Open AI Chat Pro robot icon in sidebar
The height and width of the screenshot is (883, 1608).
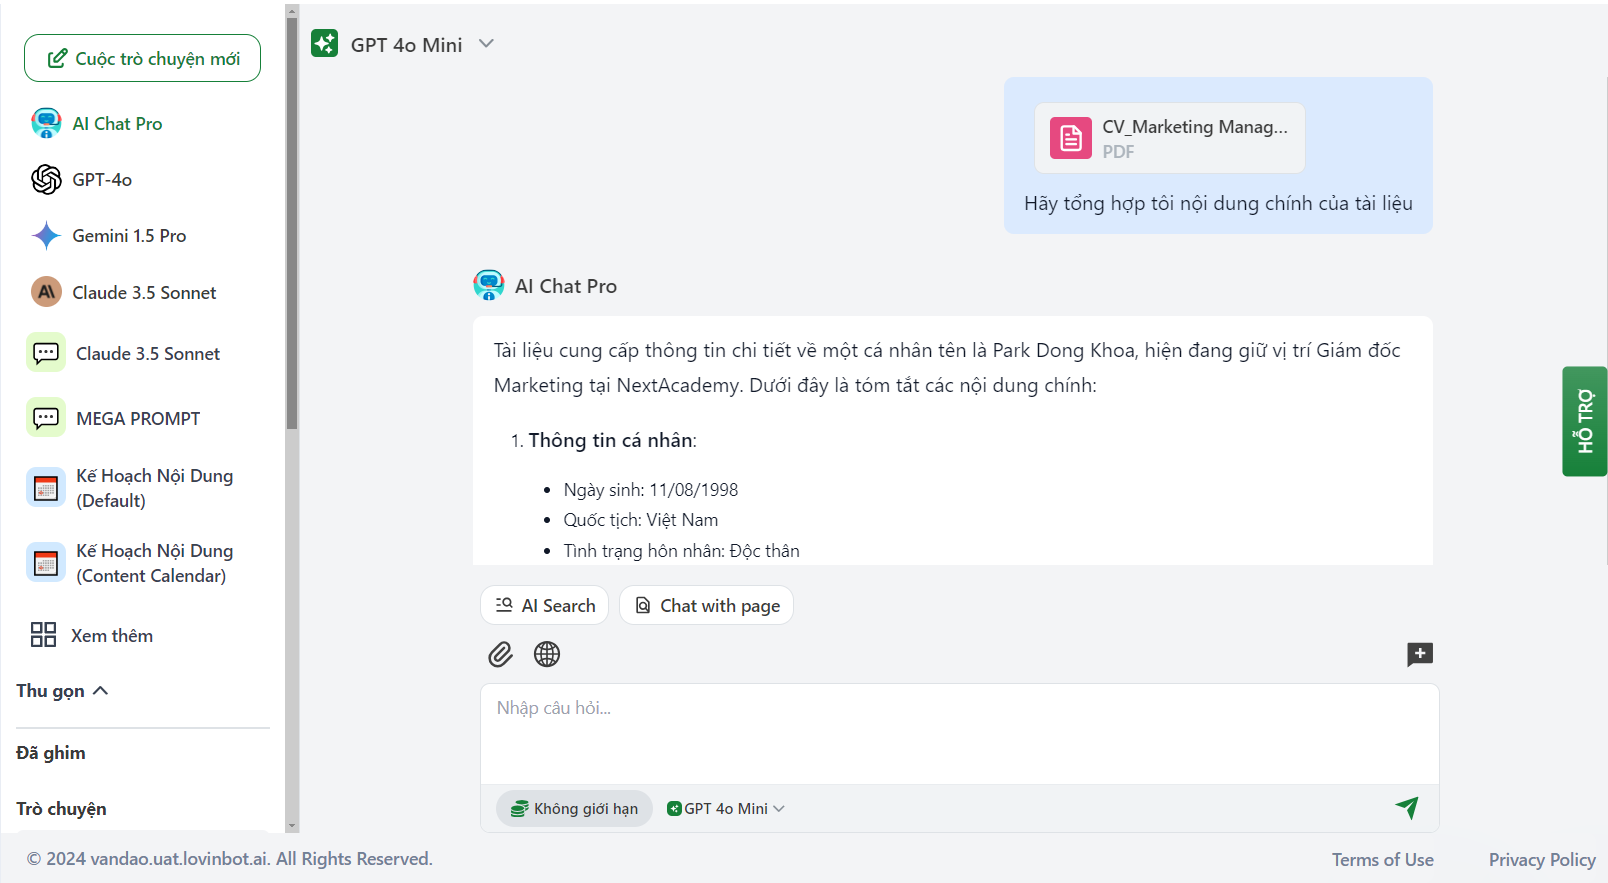click(x=46, y=123)
